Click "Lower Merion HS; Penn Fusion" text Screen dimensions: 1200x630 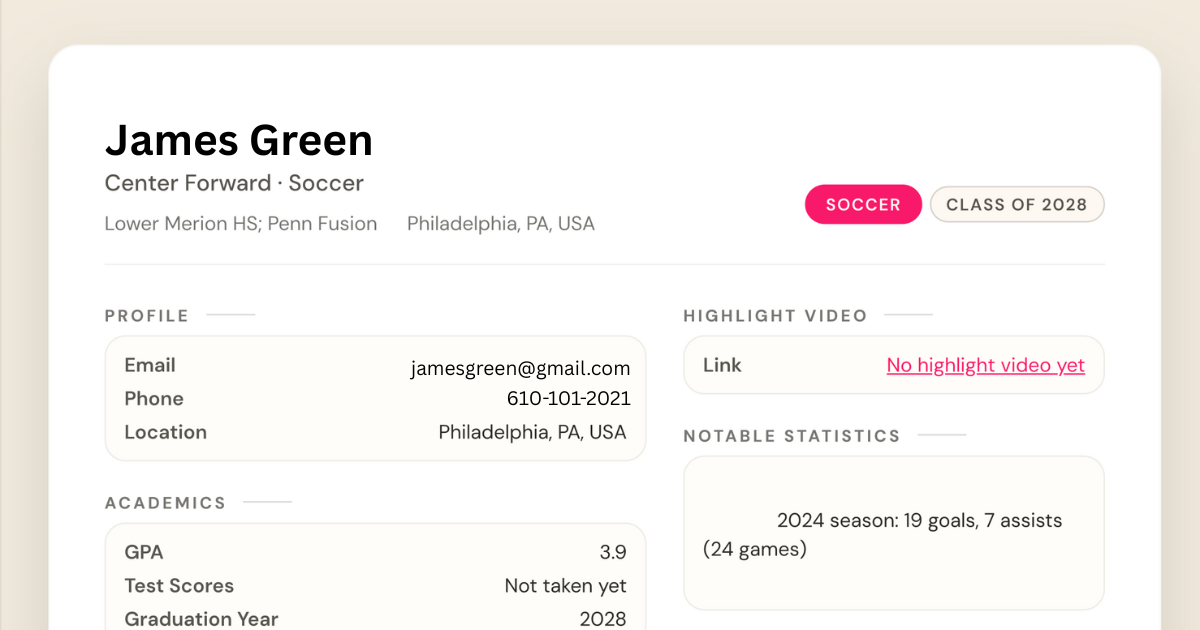click(x=241, y=224)
